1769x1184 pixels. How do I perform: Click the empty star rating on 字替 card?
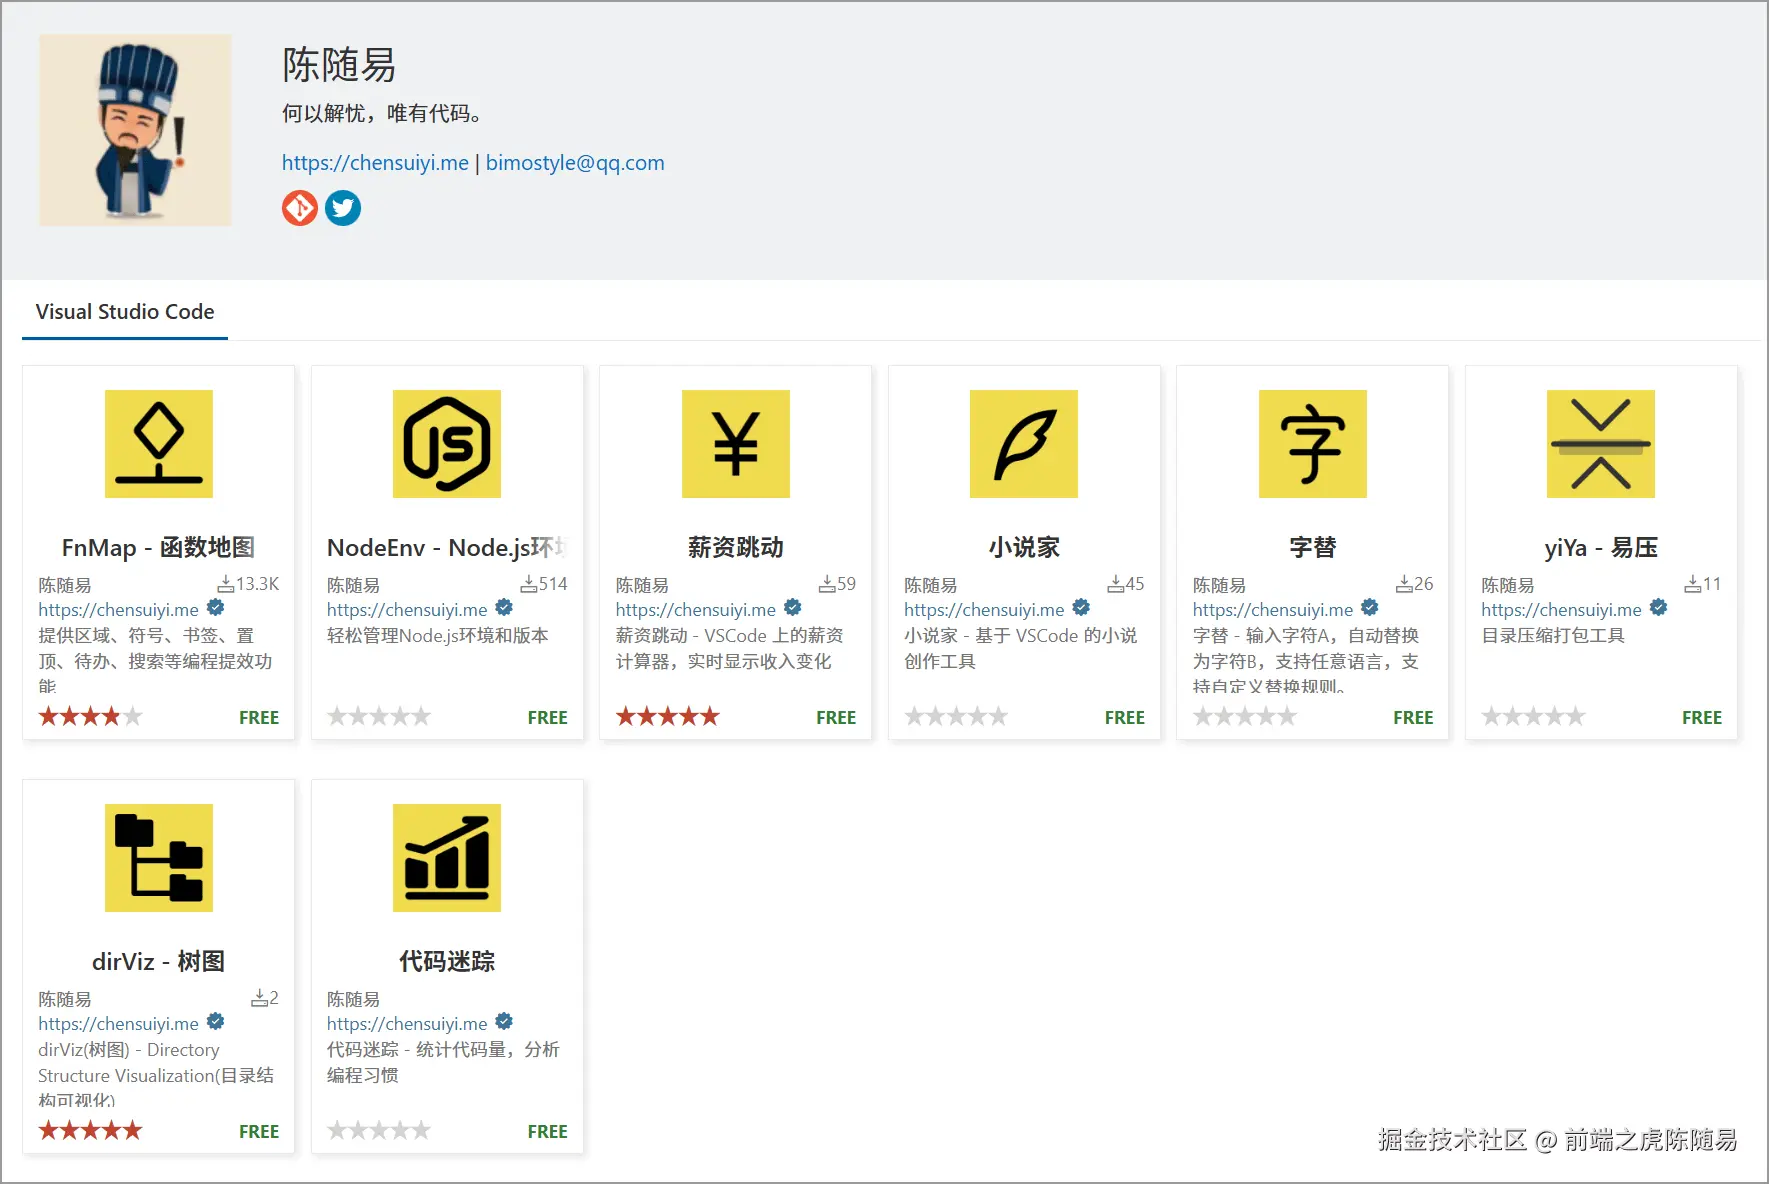click(1245, 716)
